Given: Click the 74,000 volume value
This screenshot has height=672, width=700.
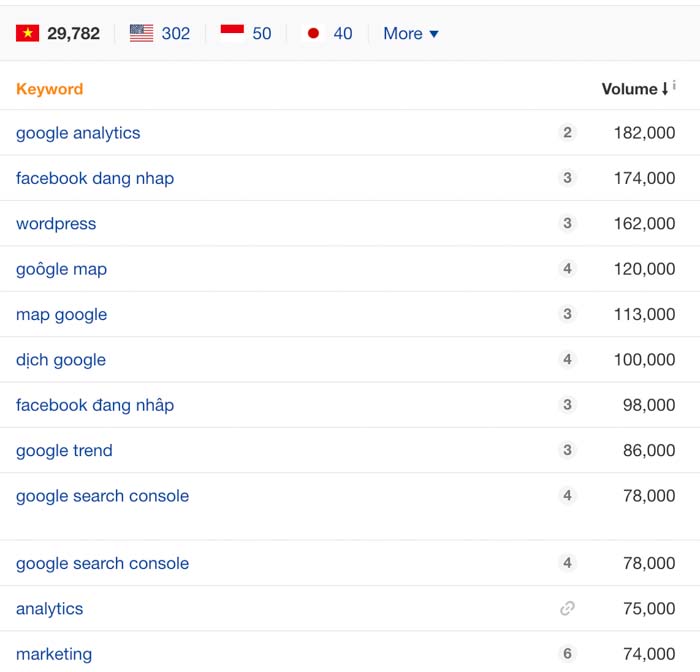Looking at the screenshot, I should tap(649, 654).
